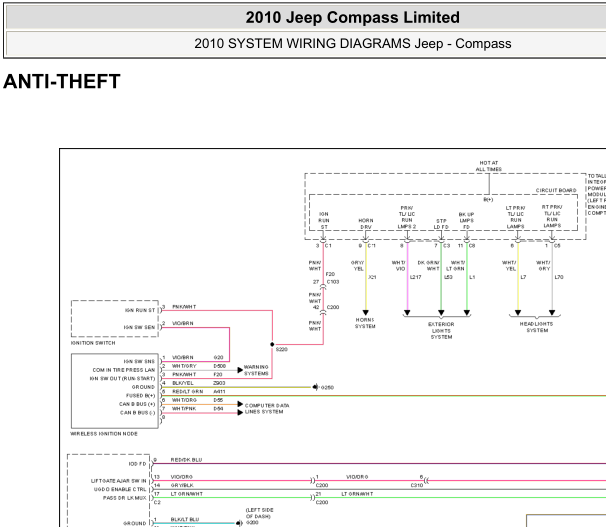This screenshot has height=527, width=606.
Task: Click the 'STP LD FD' pin label
Action: point(441,224)
